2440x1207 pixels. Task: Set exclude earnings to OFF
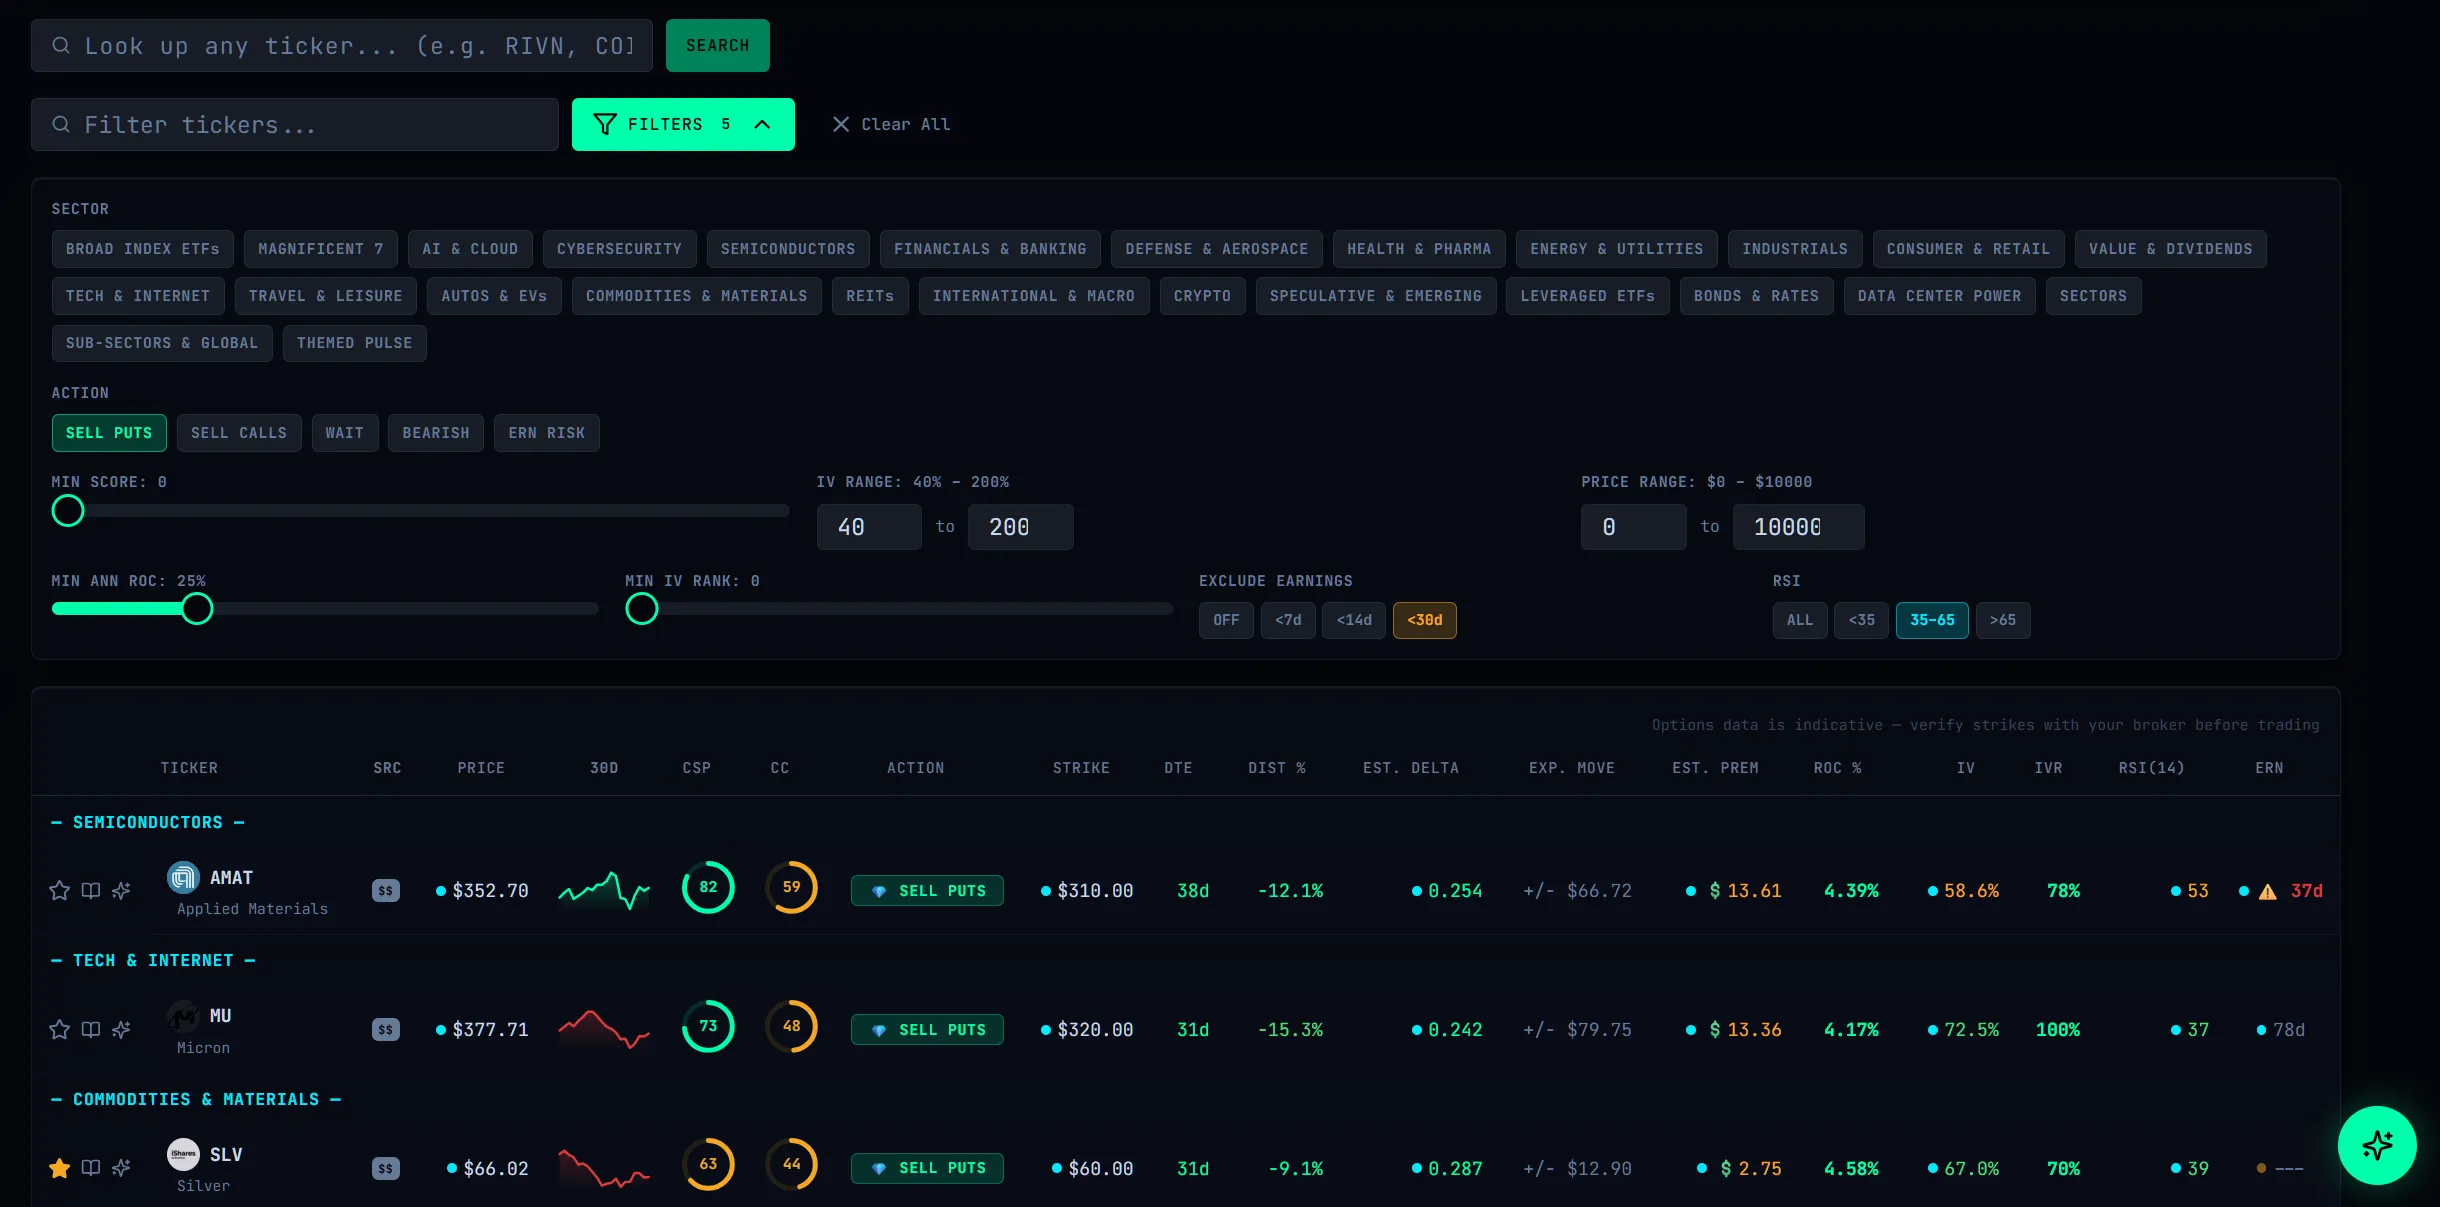pyautogui.click(x=1226, y=620)
